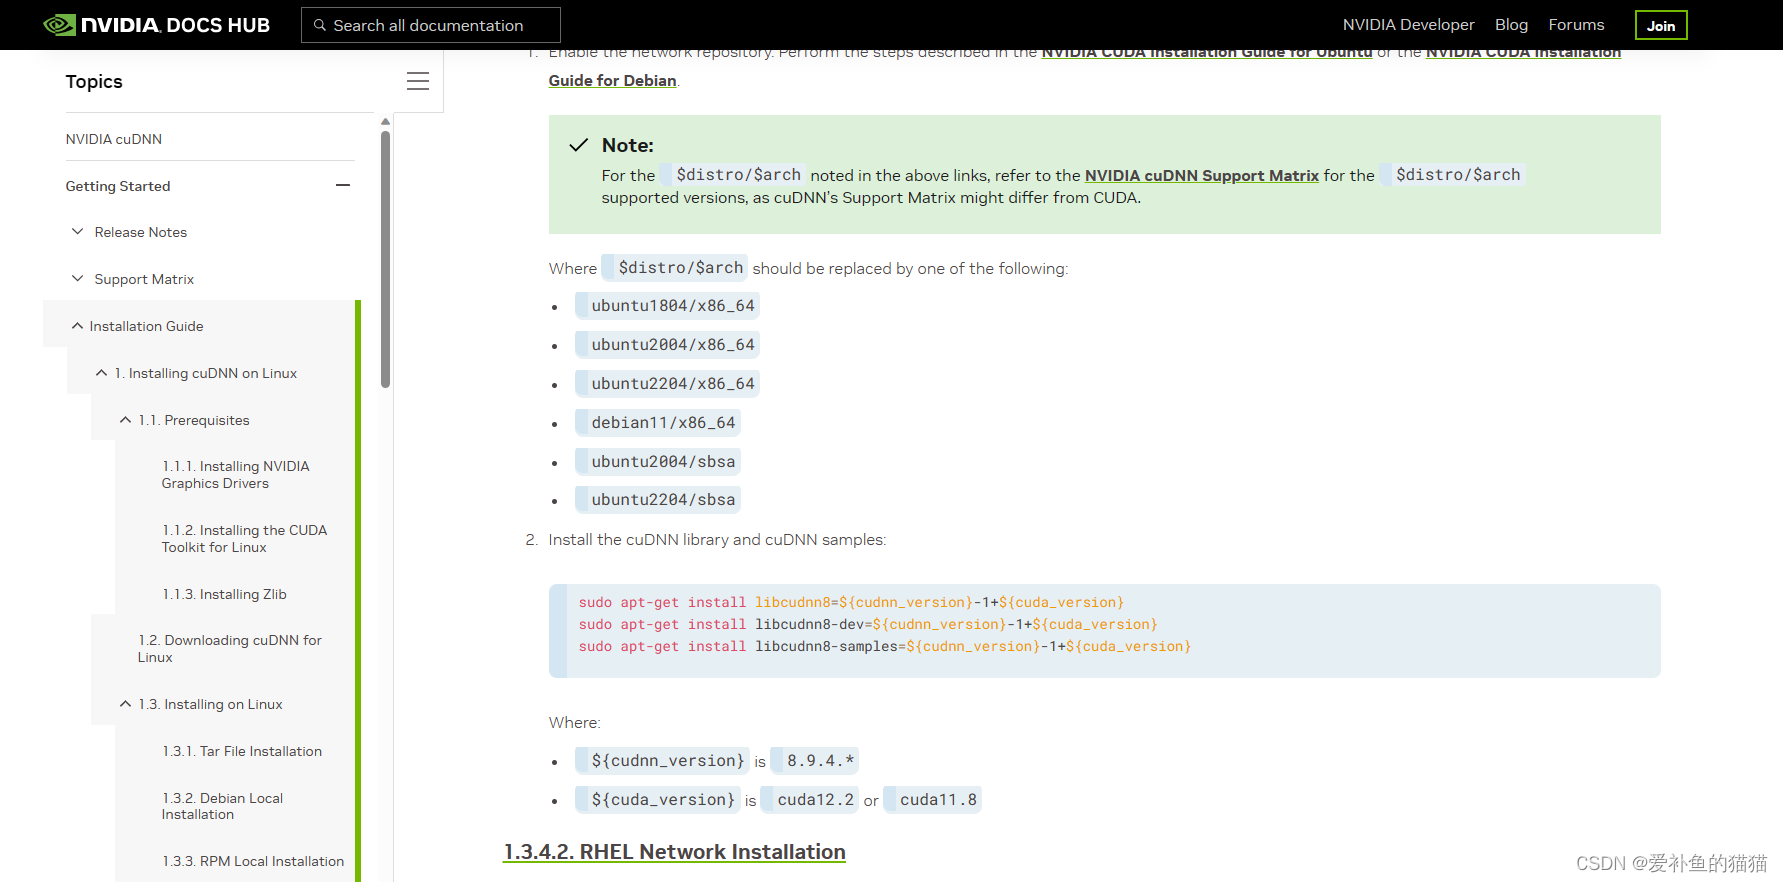Select Getting Started in sidebar
This screenshot has height=882, width=1783.
click(118, 186)
